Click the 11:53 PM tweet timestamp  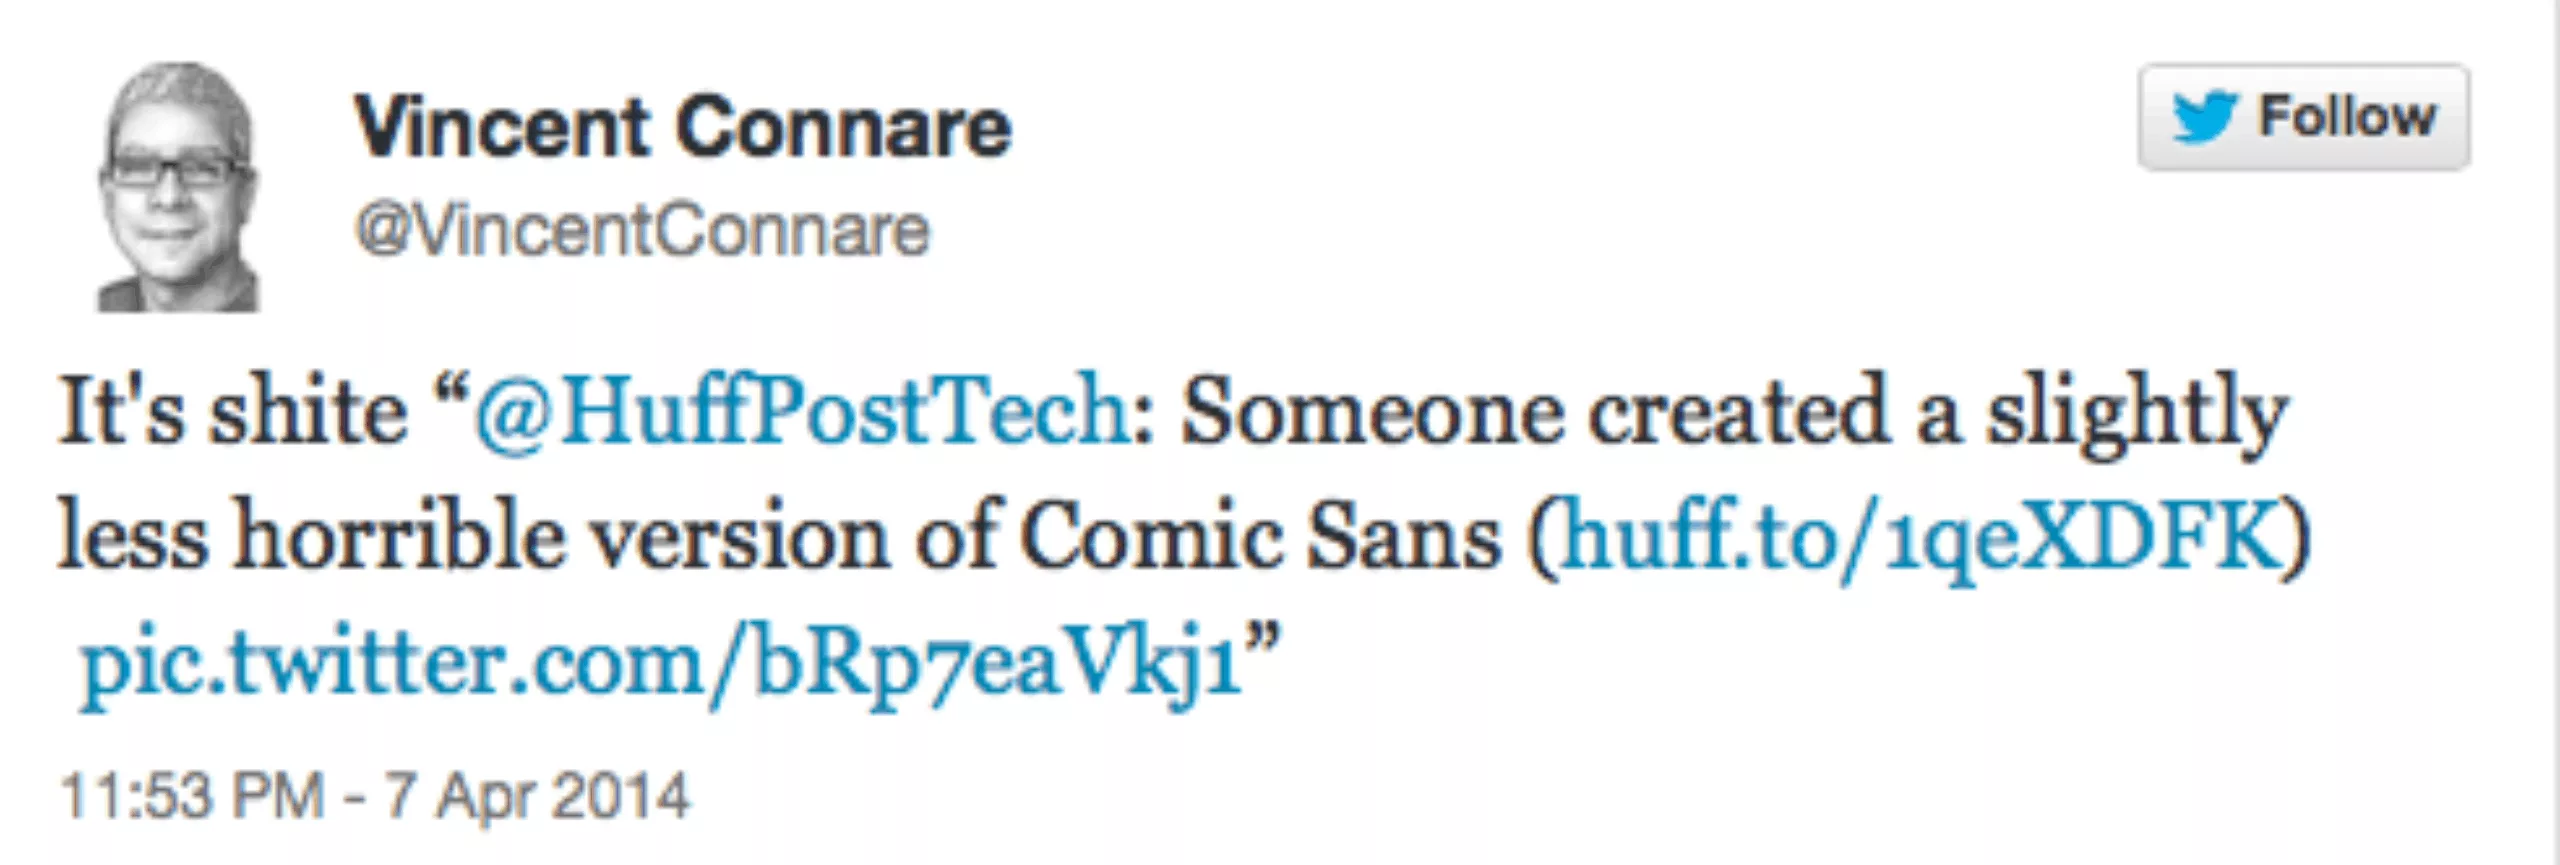tap(192, 796)
